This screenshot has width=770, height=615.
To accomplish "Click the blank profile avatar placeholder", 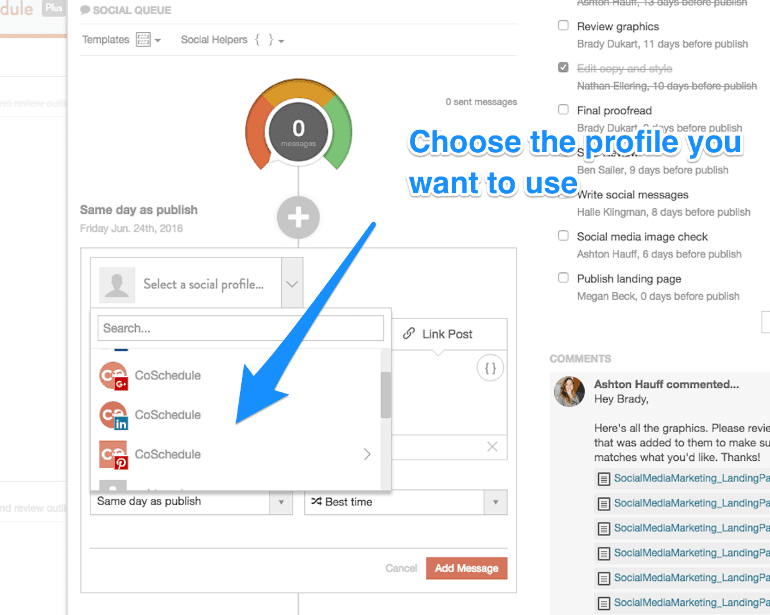I will point(117,284).
